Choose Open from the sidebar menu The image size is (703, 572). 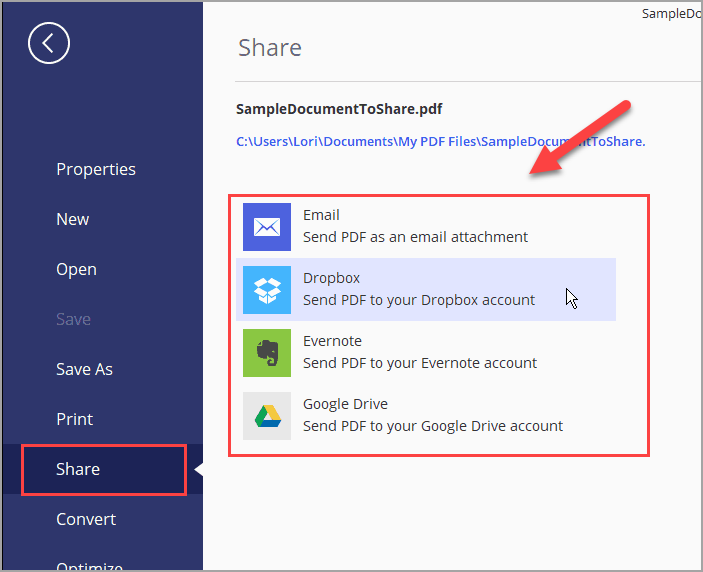tap(76, 269)
